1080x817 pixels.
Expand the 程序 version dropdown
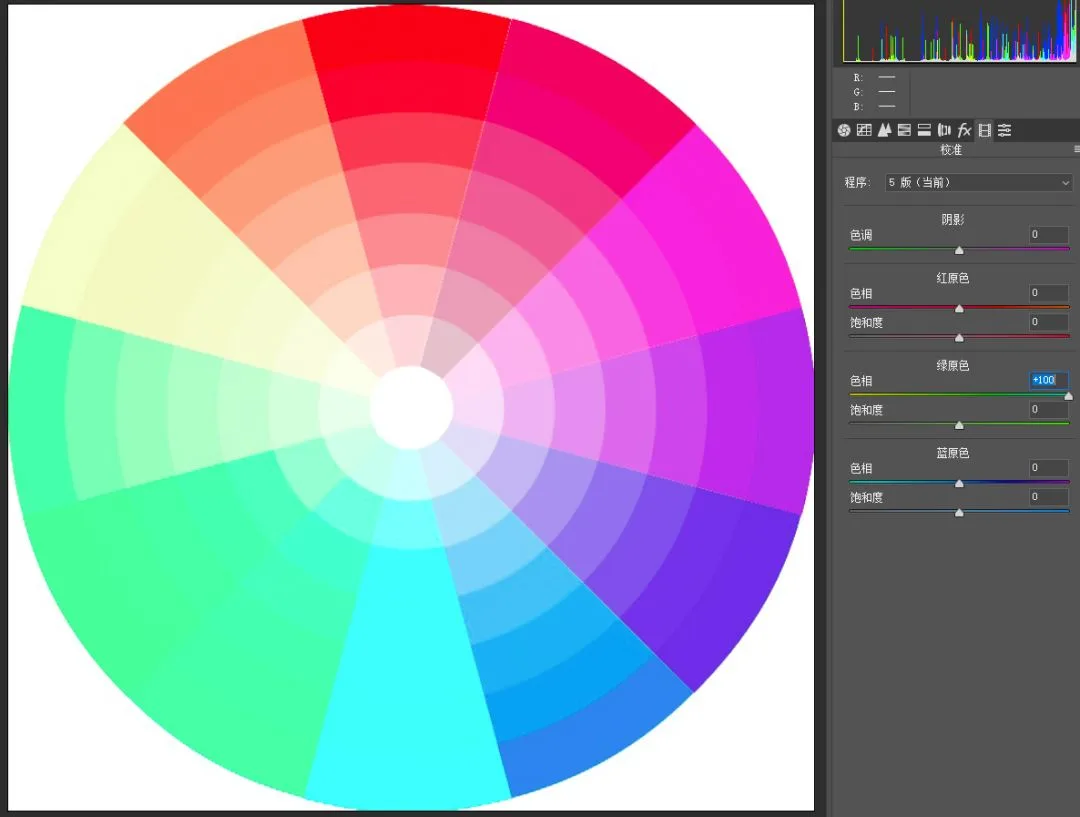pos(978,183)
